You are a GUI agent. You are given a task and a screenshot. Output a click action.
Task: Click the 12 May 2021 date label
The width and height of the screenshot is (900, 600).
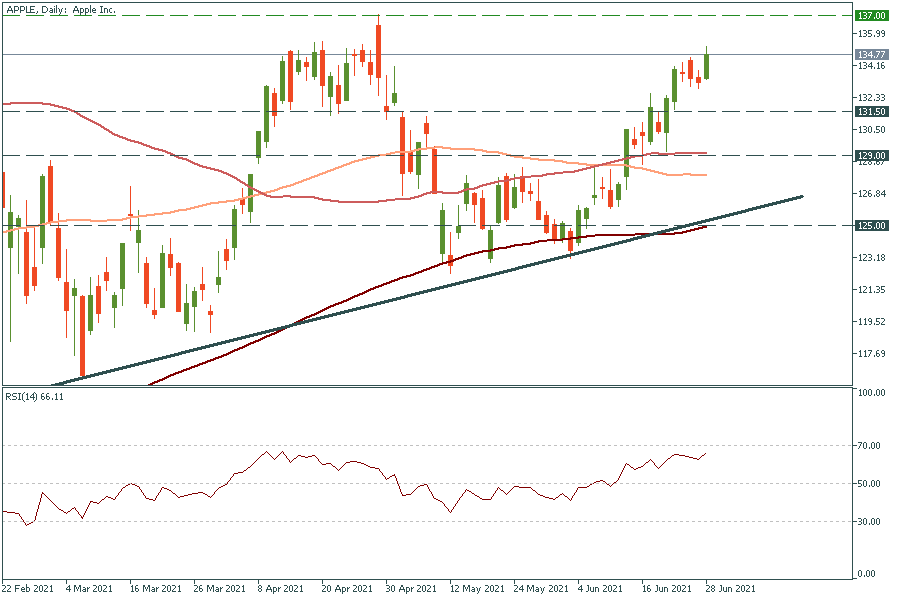tap(476, 589)
